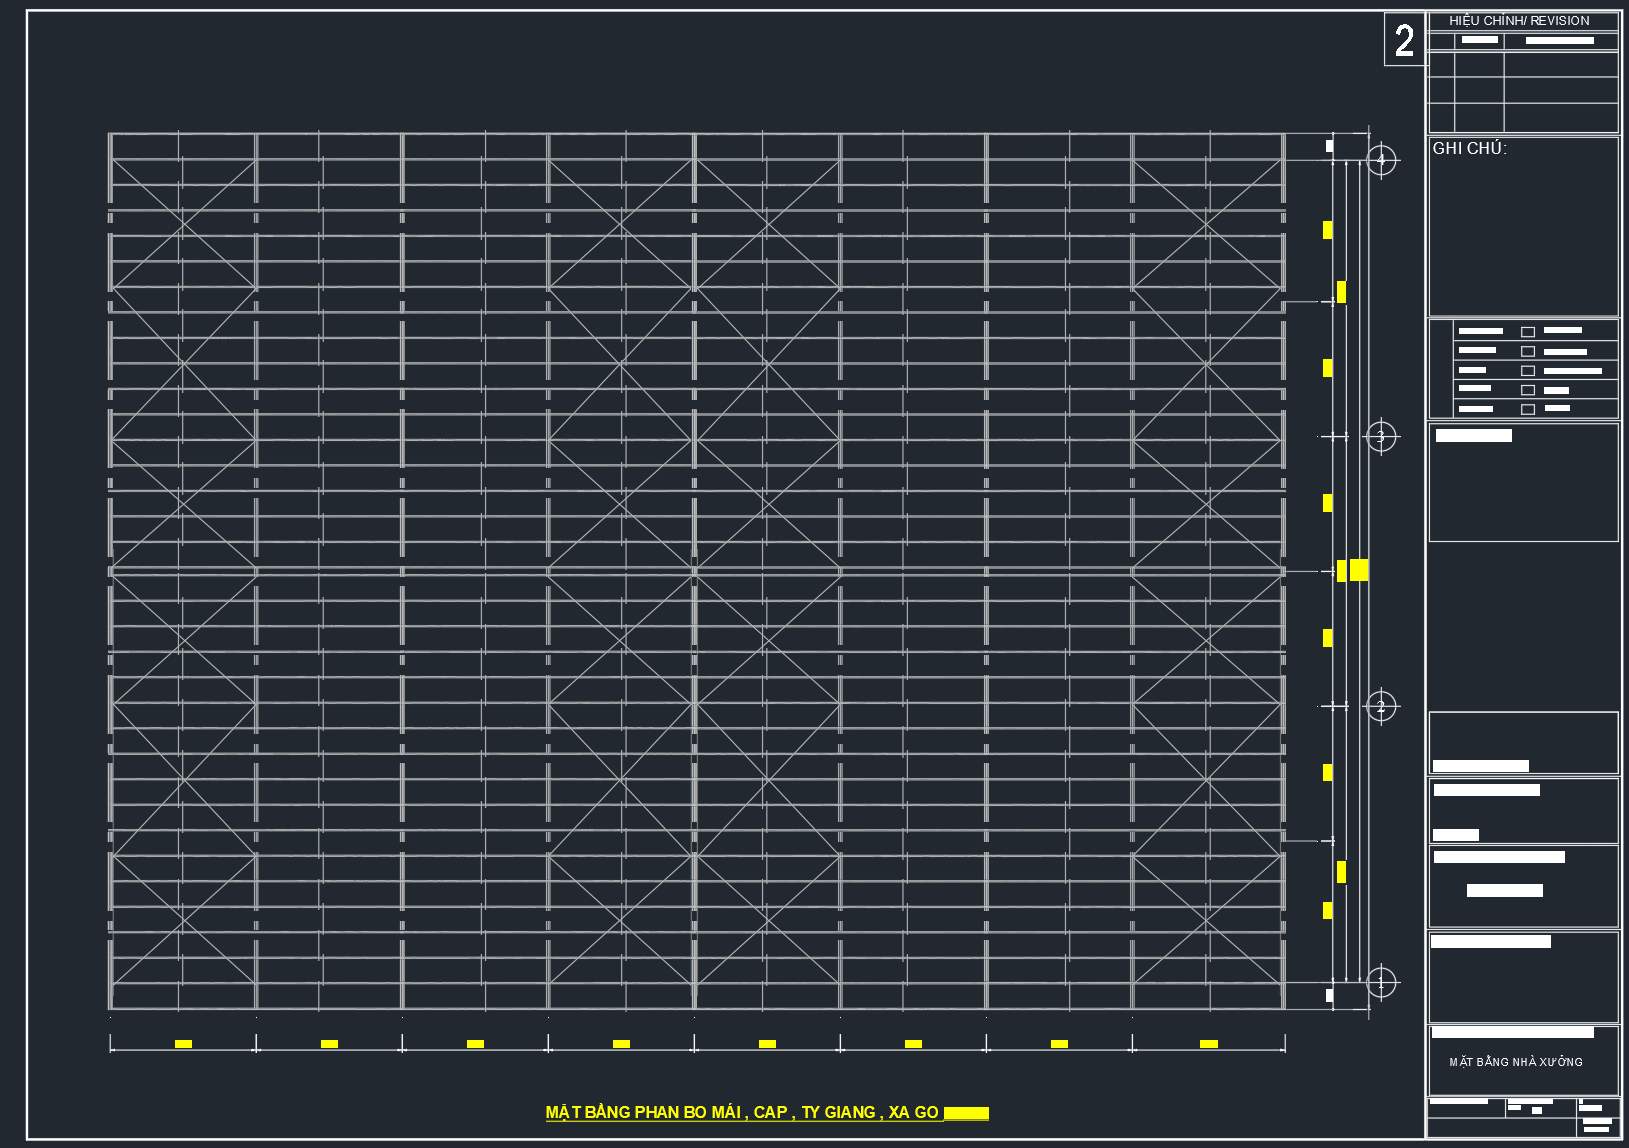The width and height of the screenshot is (1629, 1148).
Task: Click the small white block near axis 4
Action: pyautogui.click(x=1329, y=146)
